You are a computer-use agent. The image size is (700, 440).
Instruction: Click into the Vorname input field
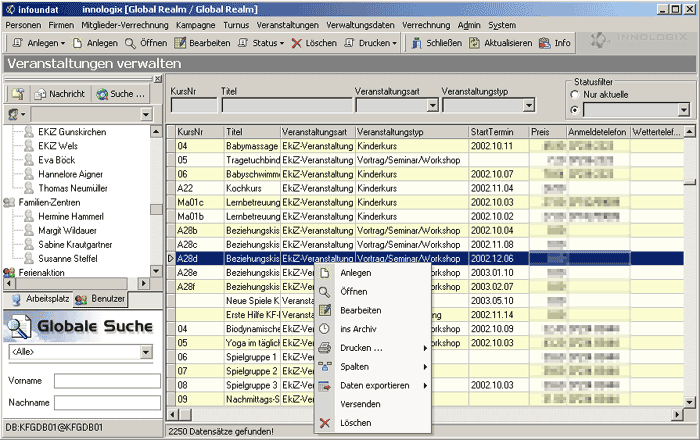point(107,381)
